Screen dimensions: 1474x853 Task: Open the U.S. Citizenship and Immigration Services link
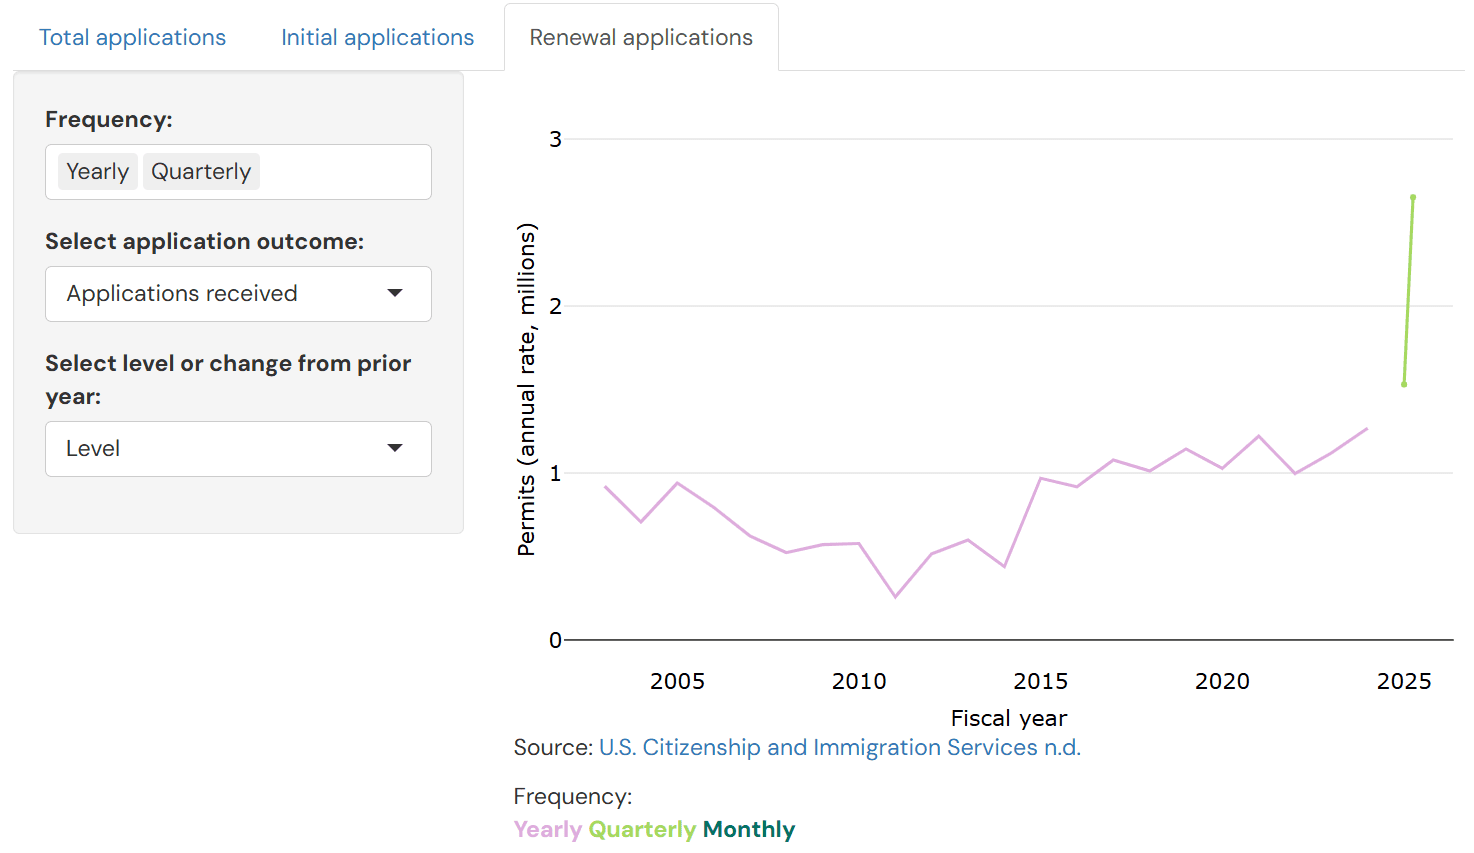(840, 747)
